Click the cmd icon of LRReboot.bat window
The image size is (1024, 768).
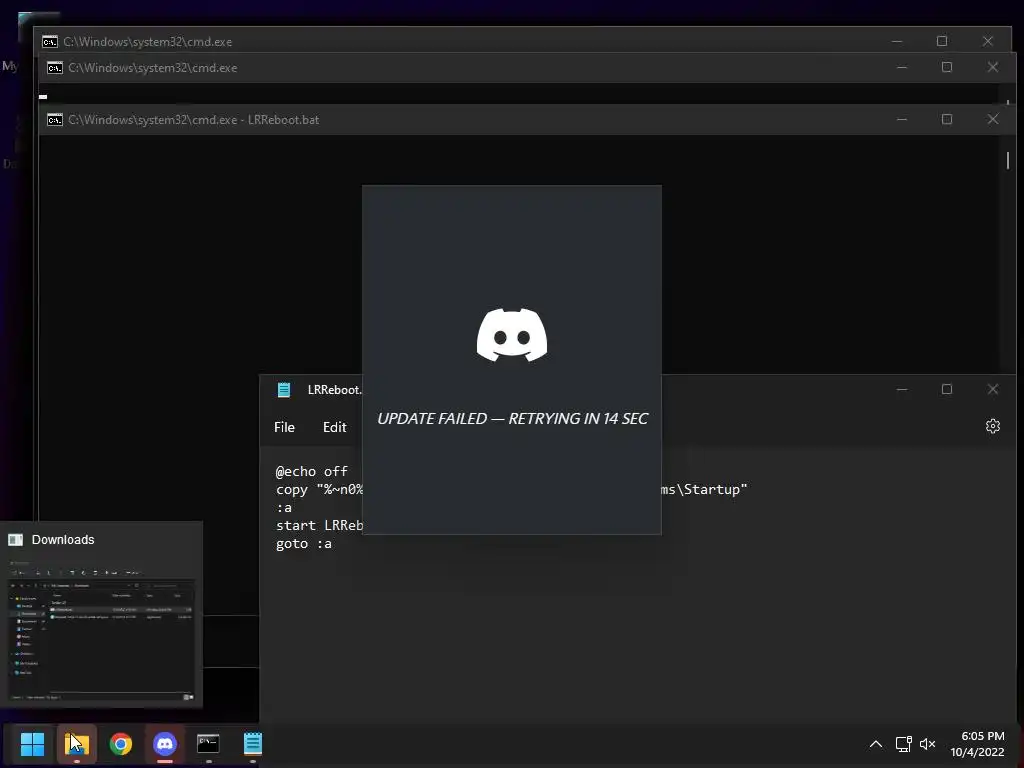pos(55,120)
